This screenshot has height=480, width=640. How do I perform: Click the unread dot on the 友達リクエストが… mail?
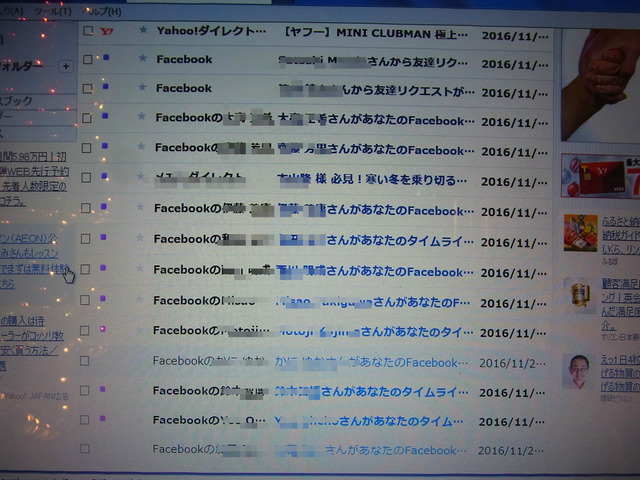click(x=106, y=86)
